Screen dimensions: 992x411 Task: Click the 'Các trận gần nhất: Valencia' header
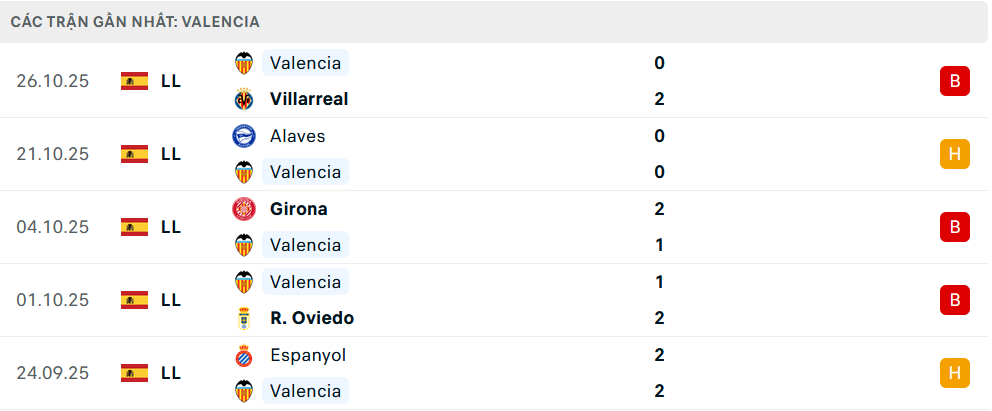135,21
